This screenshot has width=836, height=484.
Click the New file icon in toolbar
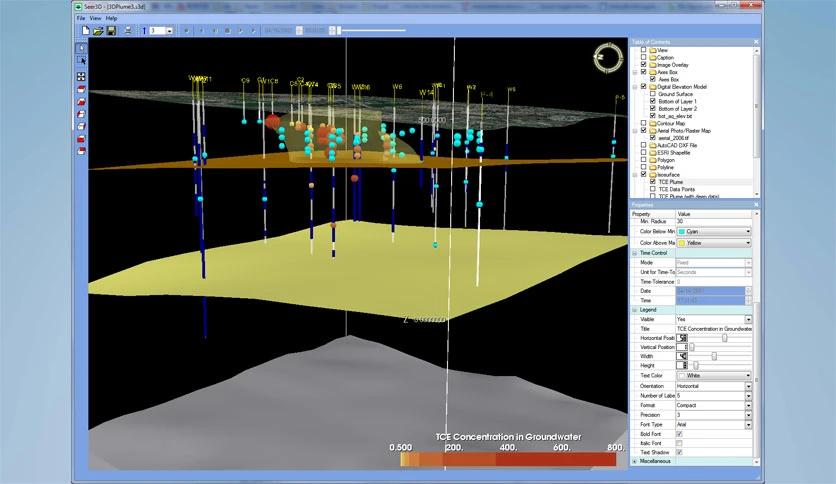coord(85,31)
